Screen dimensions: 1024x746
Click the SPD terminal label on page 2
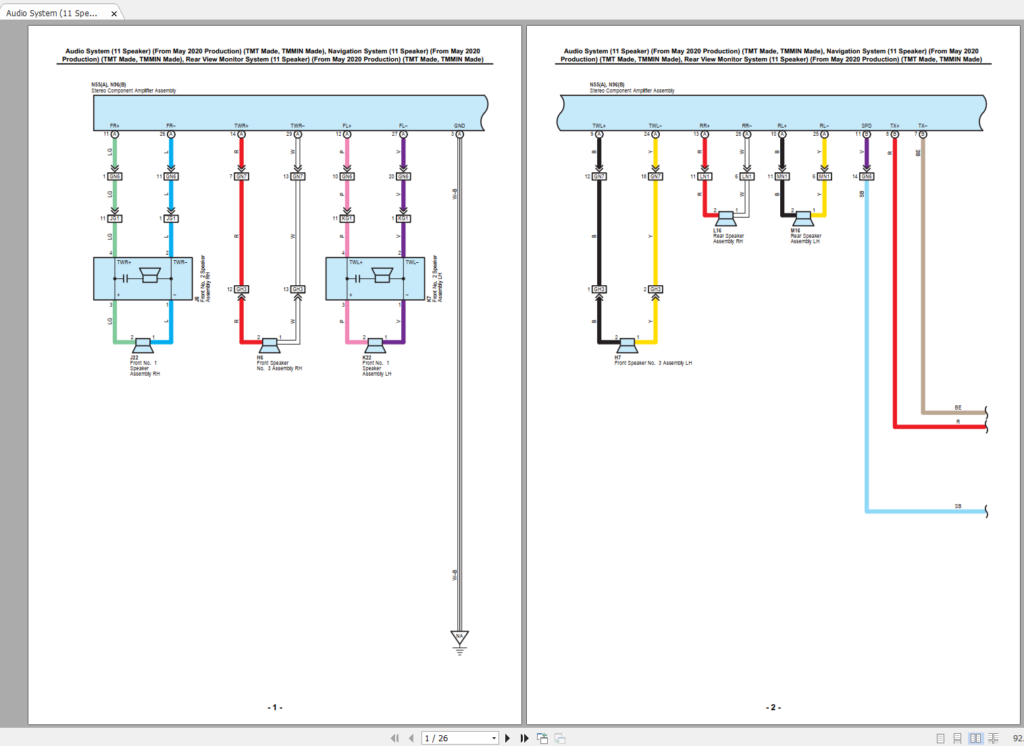pos(867,125)
